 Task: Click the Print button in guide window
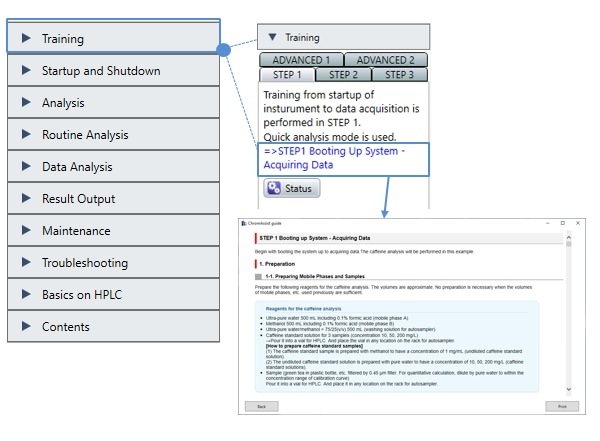pyautogui.click(x=561, y=406)
